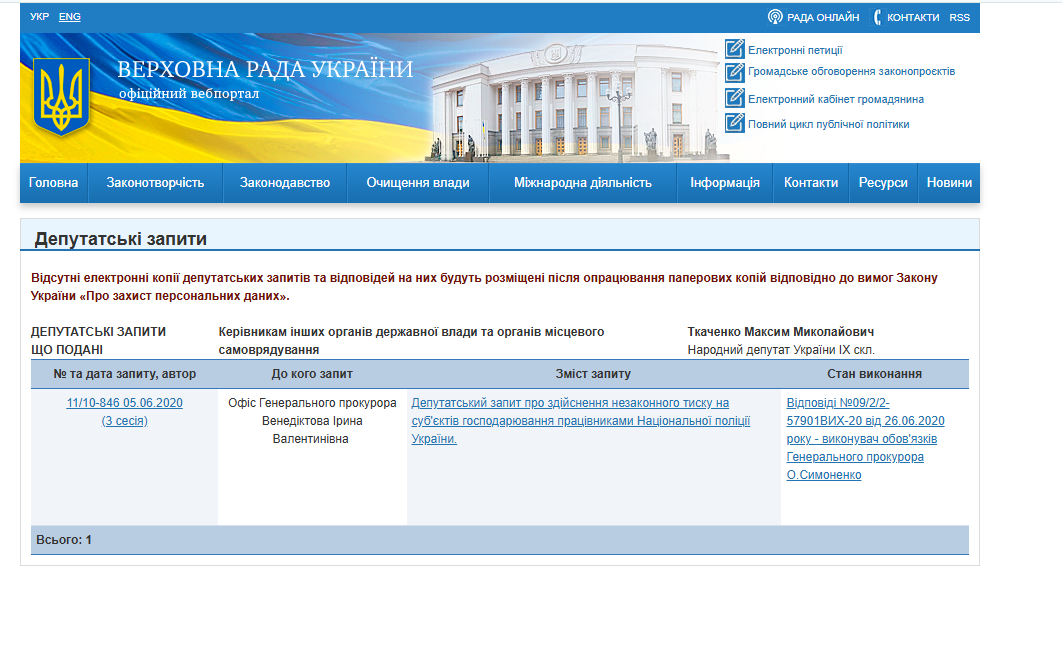Click the Стан виконання column header

874,374
